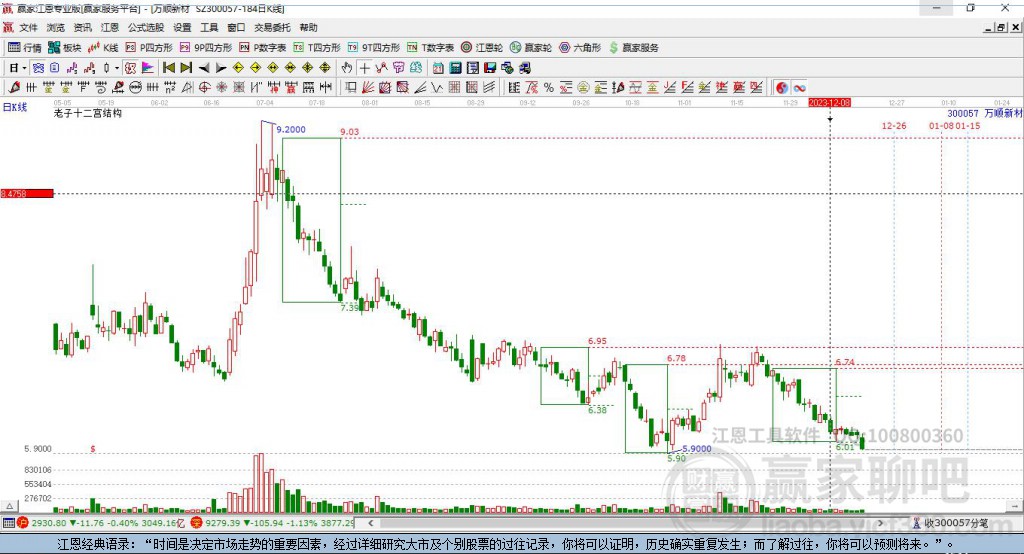1024x554 pixels.
Task: Click the 300057 万顺新材 stock name
Action: [984, 113]
